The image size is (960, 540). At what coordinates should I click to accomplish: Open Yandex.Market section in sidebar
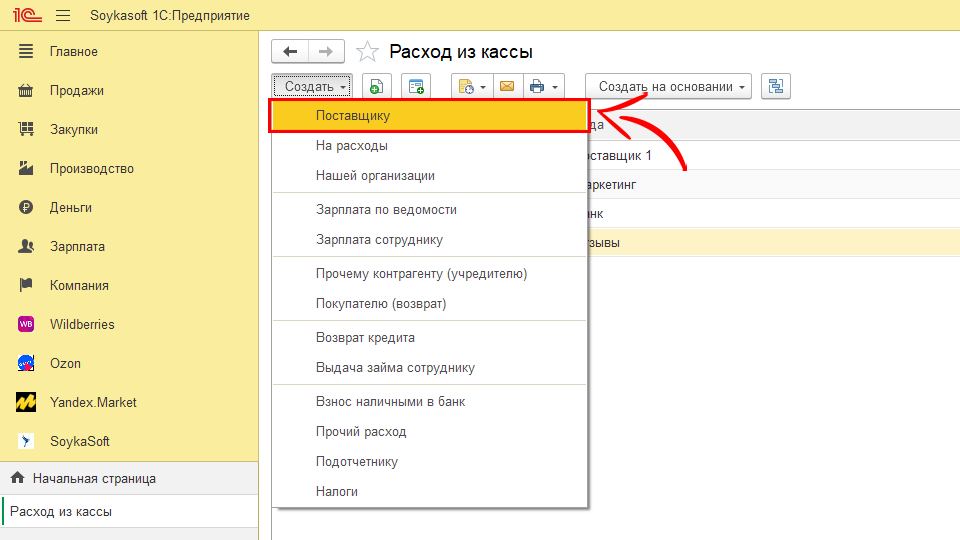point(93,402)
